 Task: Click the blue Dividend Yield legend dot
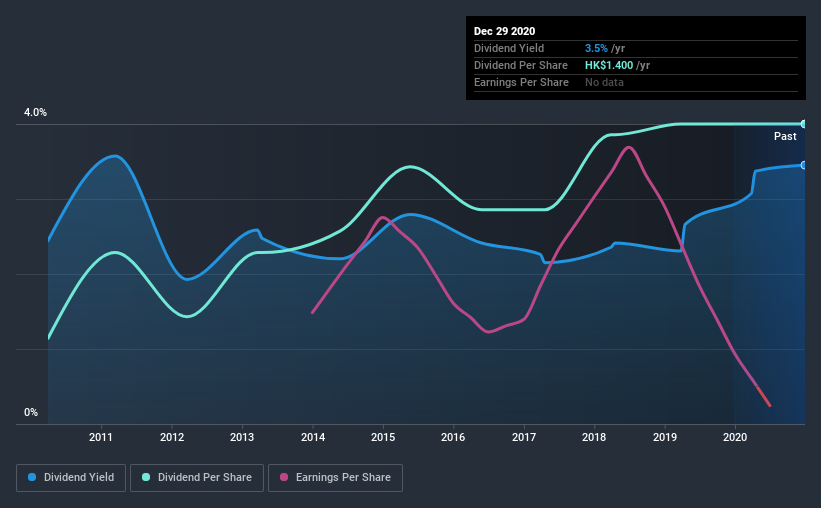(x=32, y=477)
